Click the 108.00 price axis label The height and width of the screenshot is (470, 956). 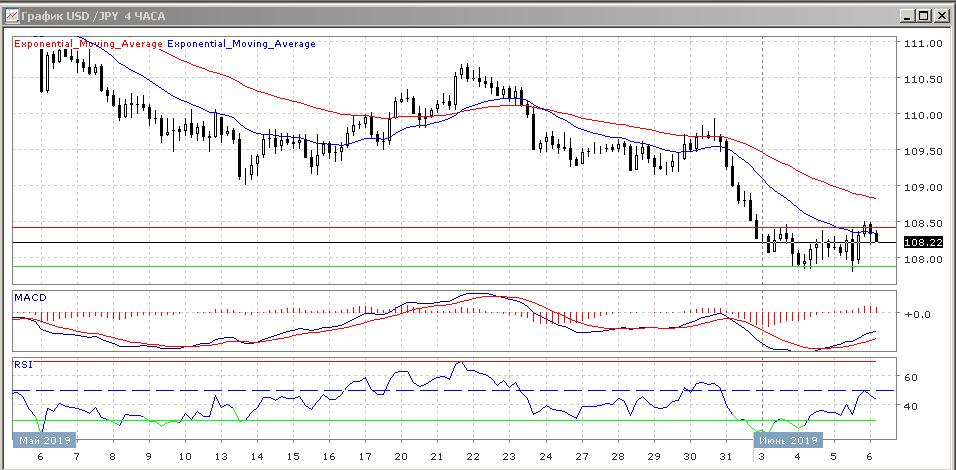(922, 259)
